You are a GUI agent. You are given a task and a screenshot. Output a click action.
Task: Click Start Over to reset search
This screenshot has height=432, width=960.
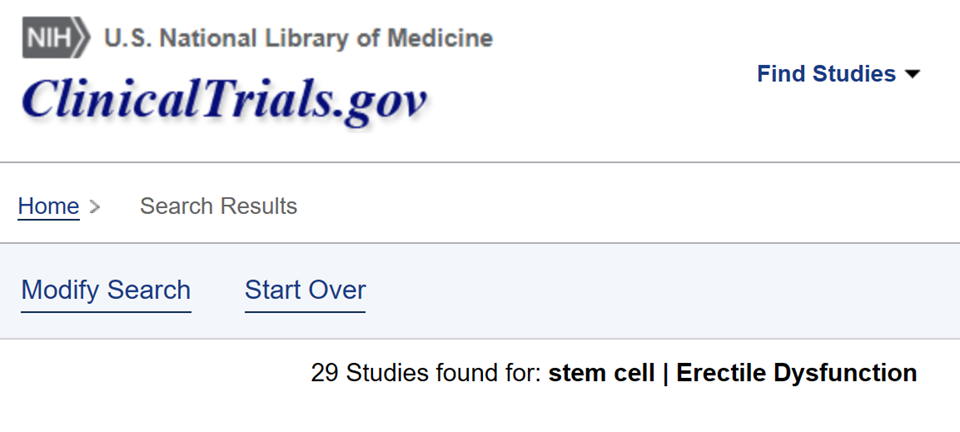point(305,290)
